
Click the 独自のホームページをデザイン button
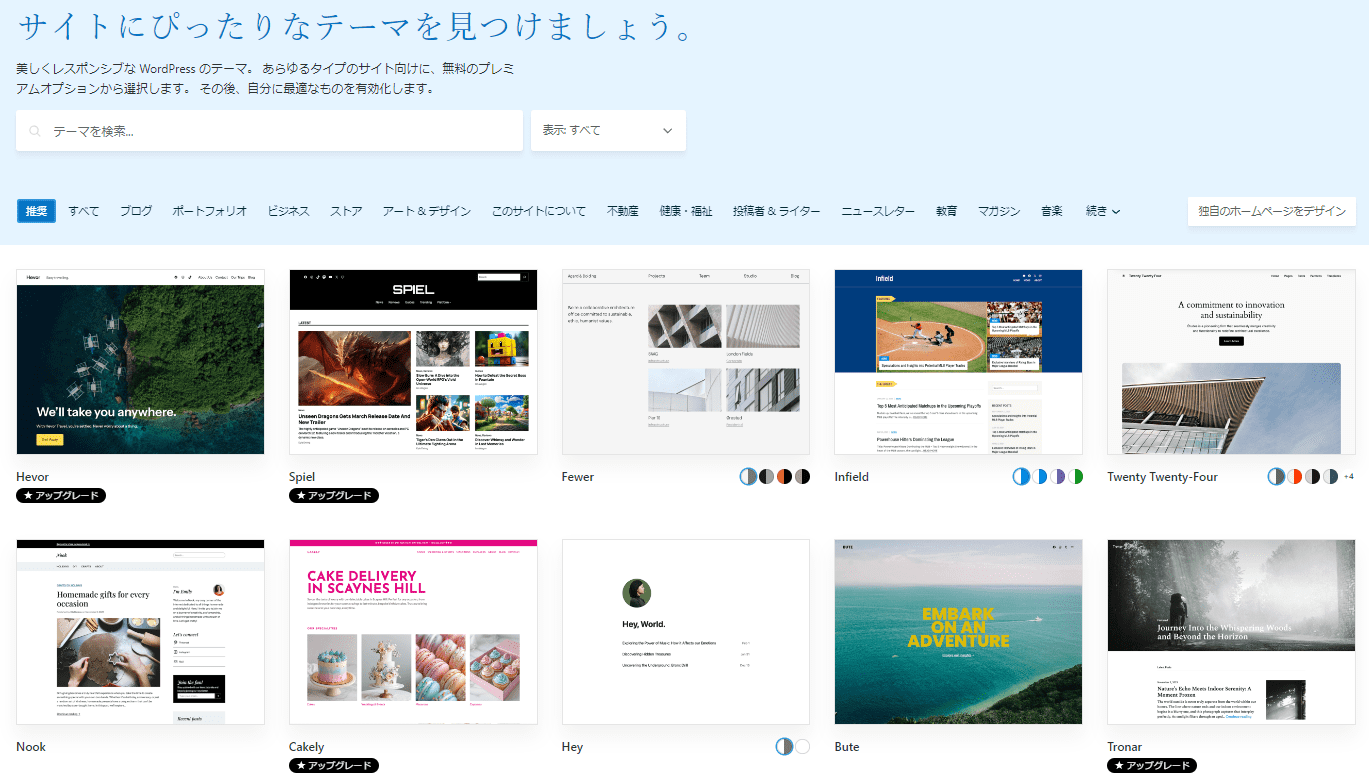(1272, 211)
